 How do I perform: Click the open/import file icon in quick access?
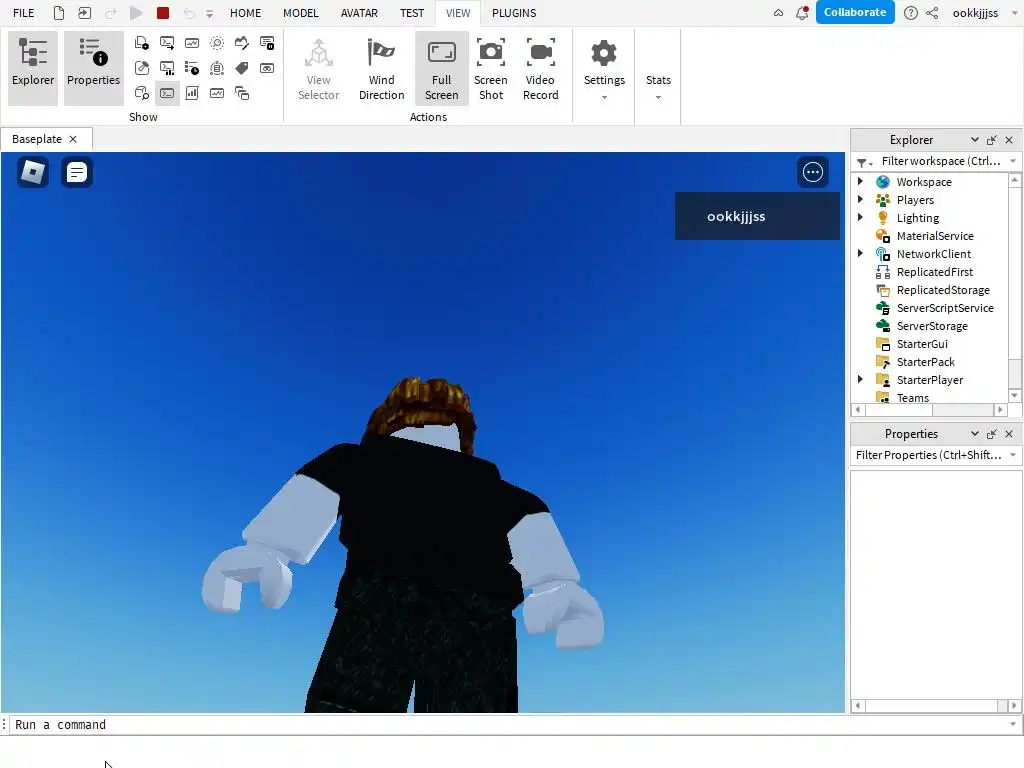(84, 12)
